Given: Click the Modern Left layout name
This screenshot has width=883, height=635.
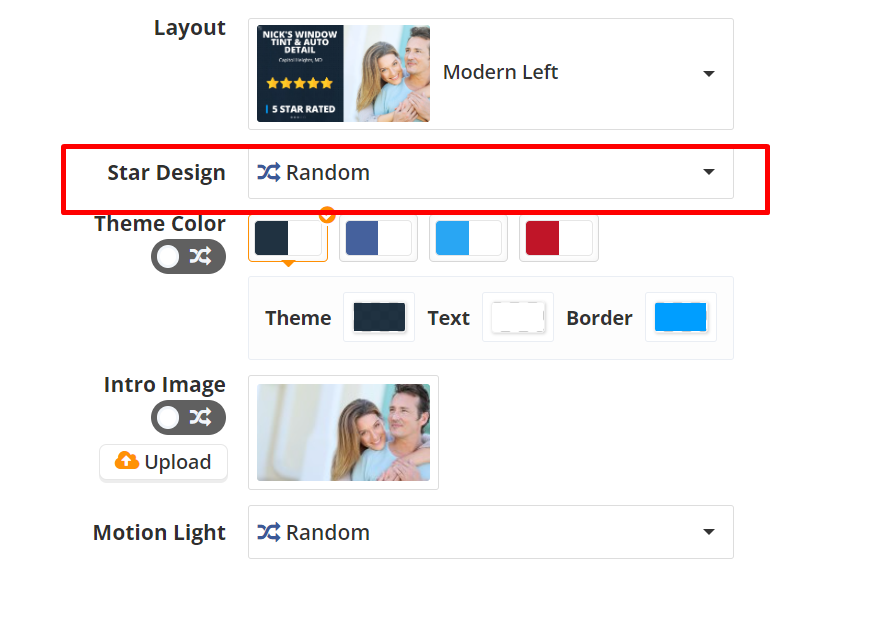Looking at the screenshot, I should [500, 73].
